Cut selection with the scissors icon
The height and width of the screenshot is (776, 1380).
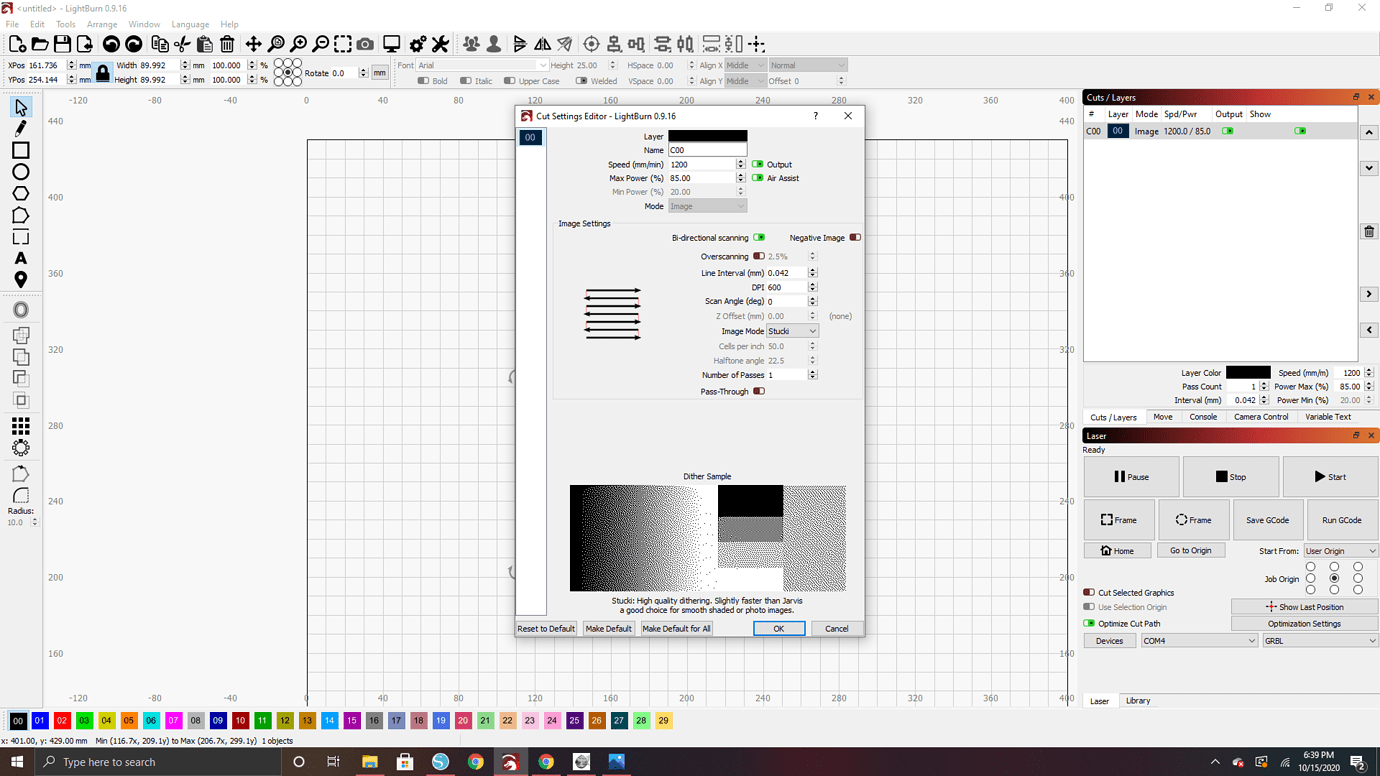pos(182,44)
